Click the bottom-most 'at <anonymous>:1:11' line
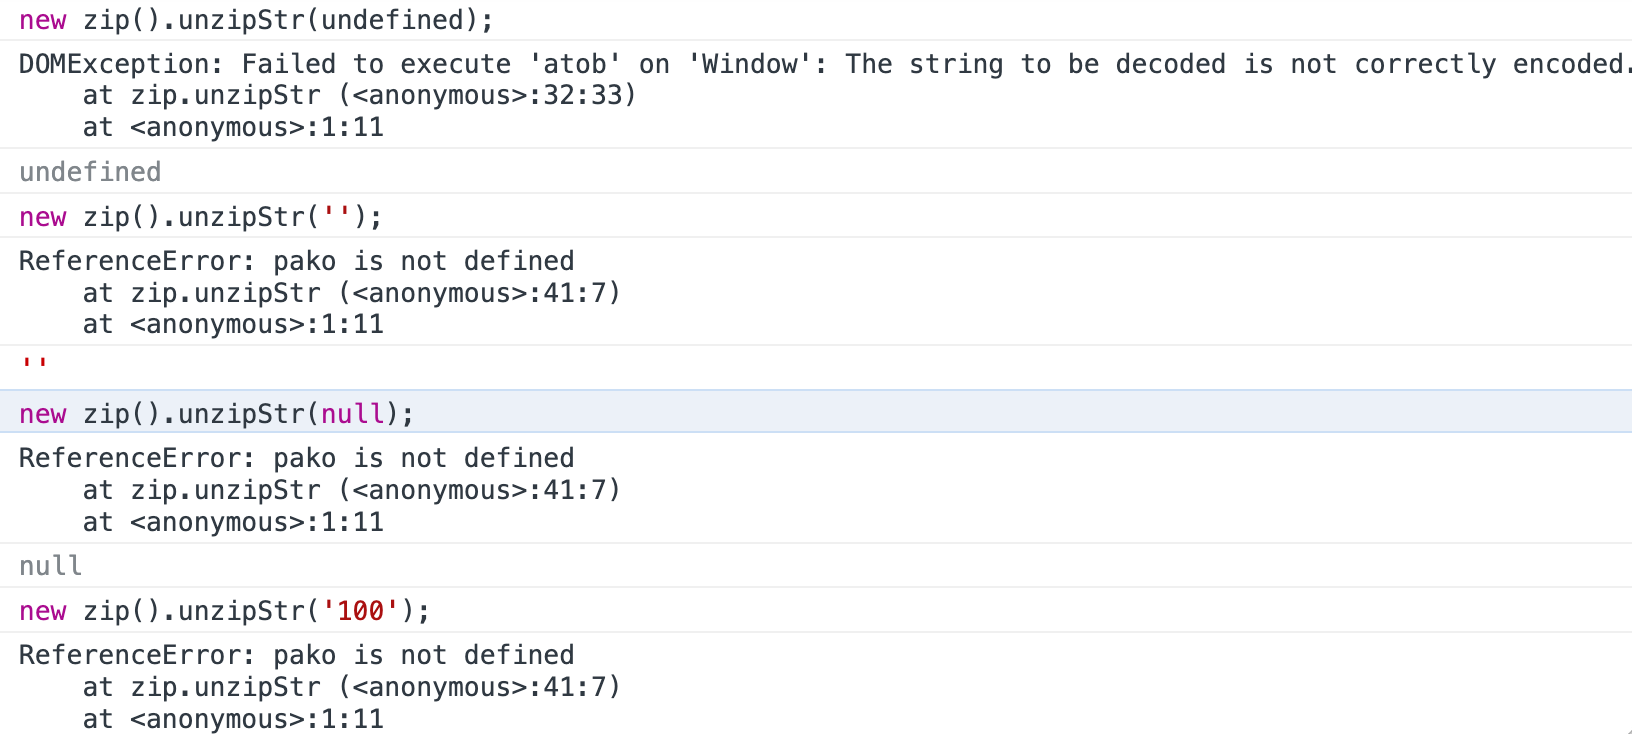The width and height of the screenshot is (1632, 734). point(233,719)
